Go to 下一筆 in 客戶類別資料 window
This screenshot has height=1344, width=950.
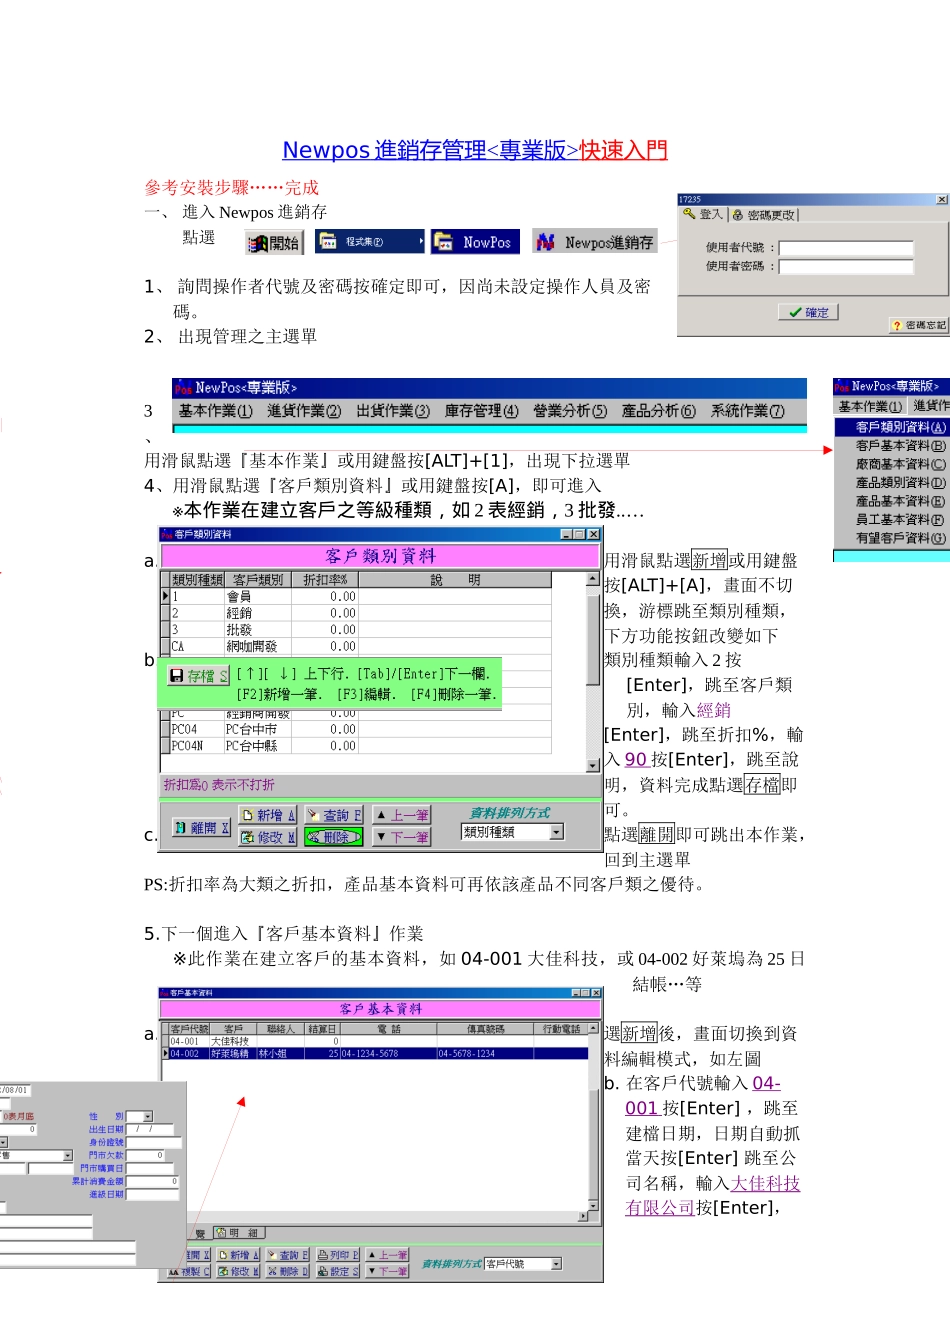coord(402,837)
